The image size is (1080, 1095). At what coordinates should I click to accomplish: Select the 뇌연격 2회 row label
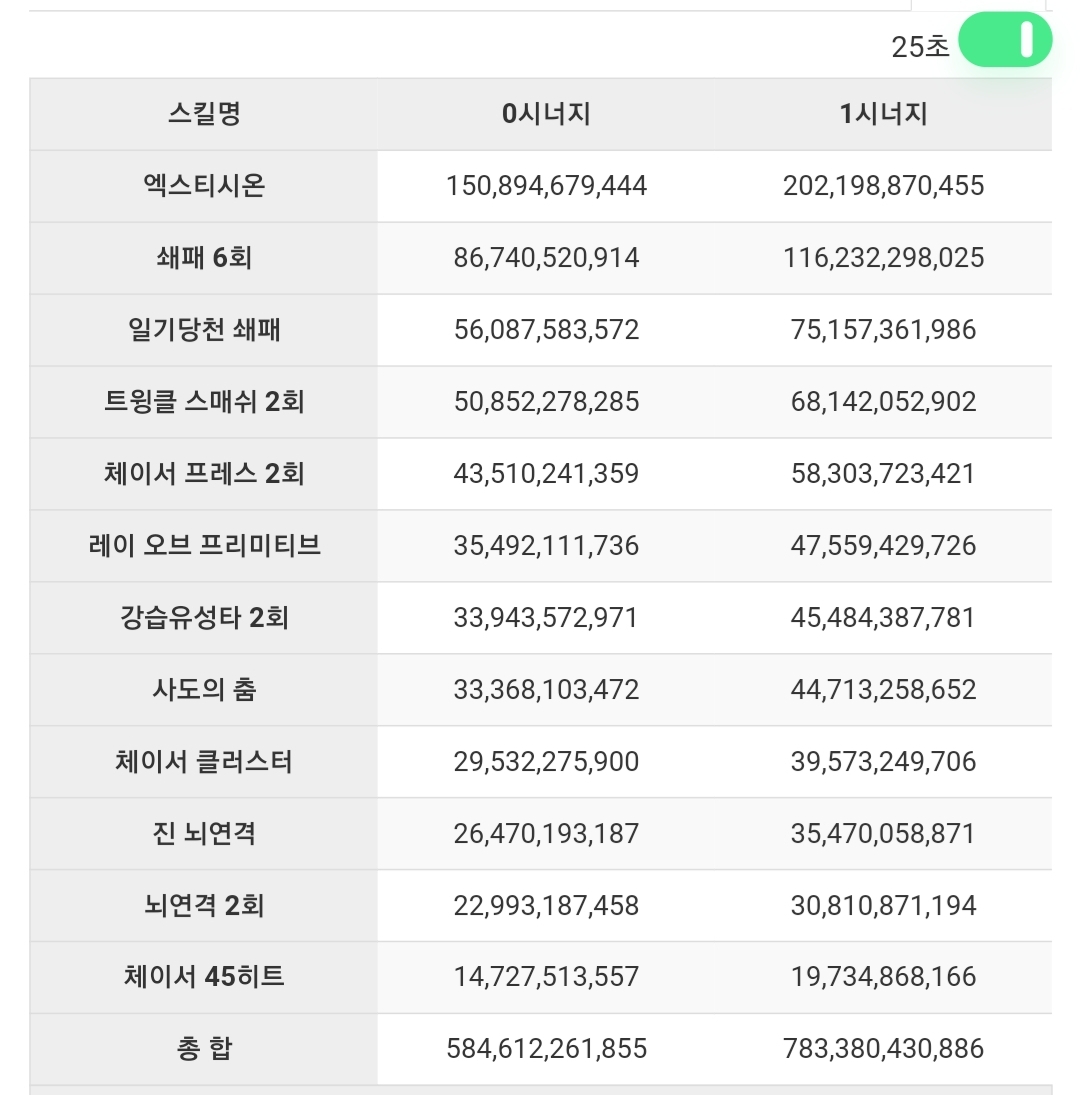(204, 905)
